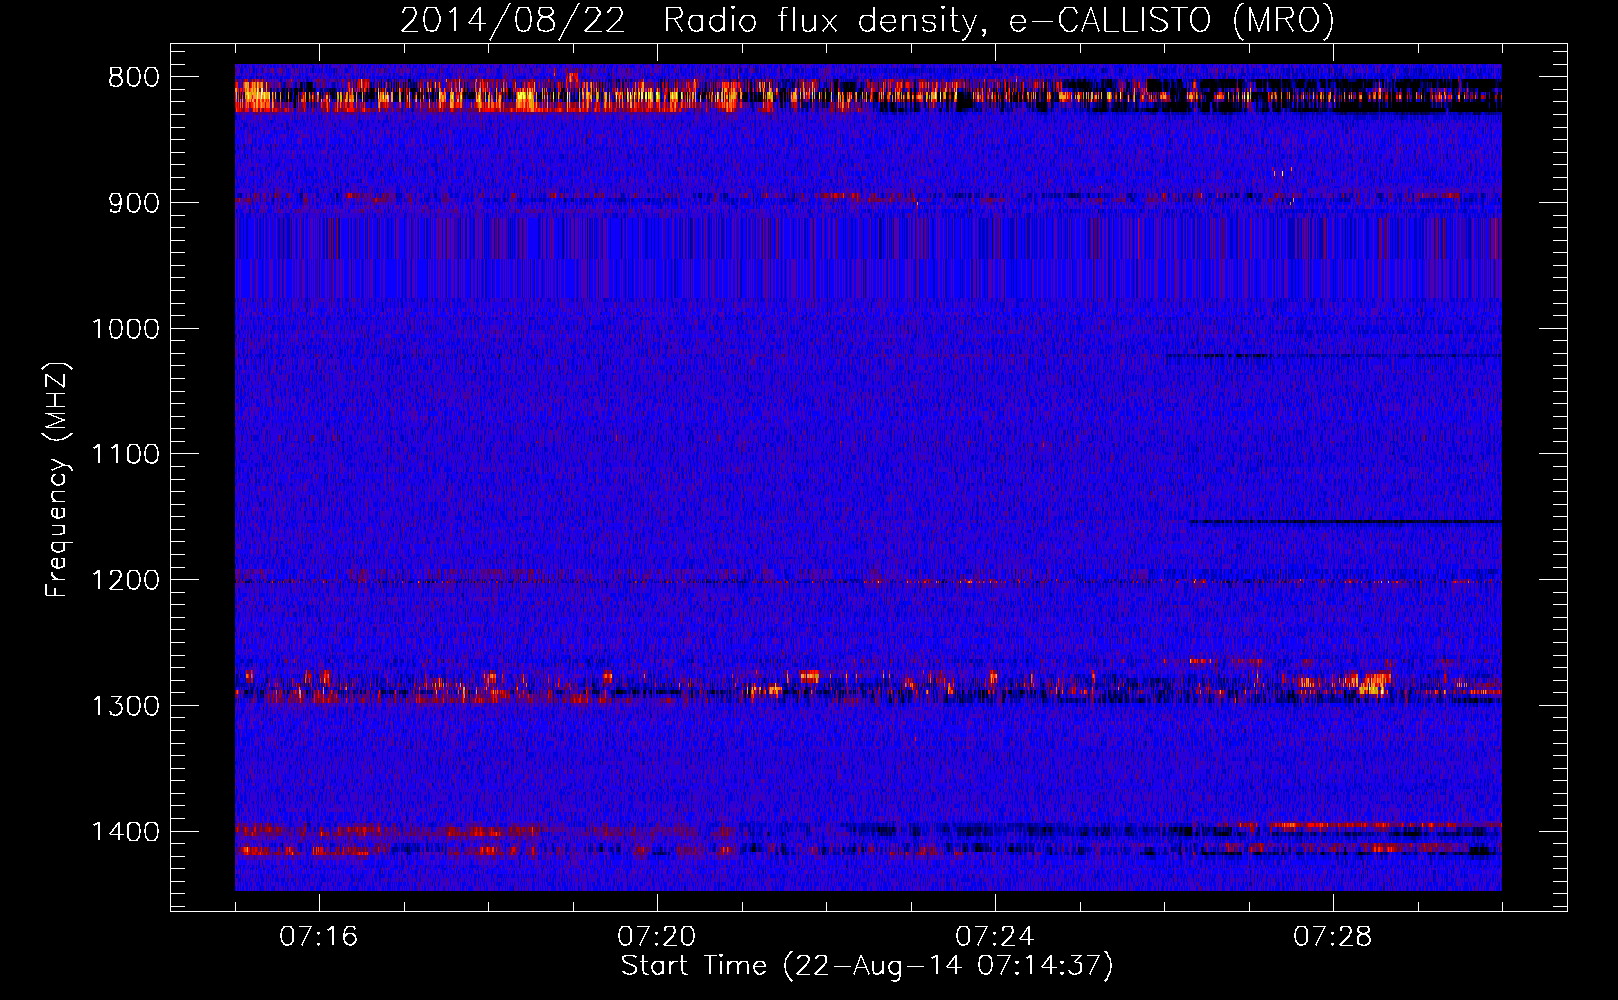Click the 1000 frequency axis label
This screenshot has height=1000, width=1618.
(x=125, y=329)
